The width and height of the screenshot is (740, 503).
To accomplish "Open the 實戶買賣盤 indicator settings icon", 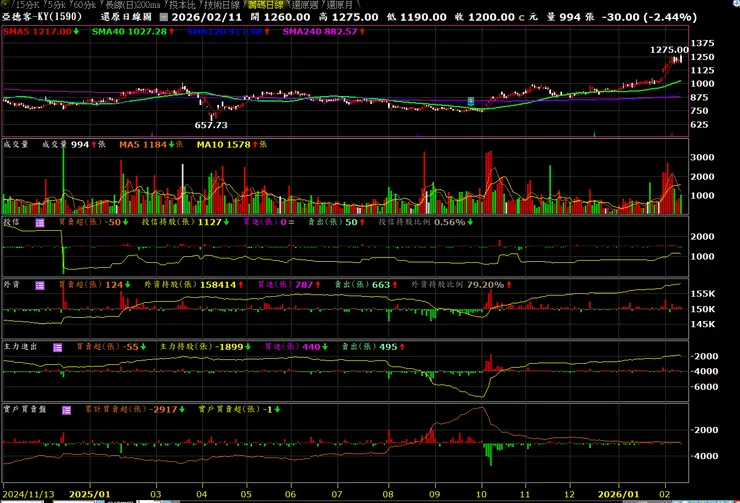I will 67,411.
